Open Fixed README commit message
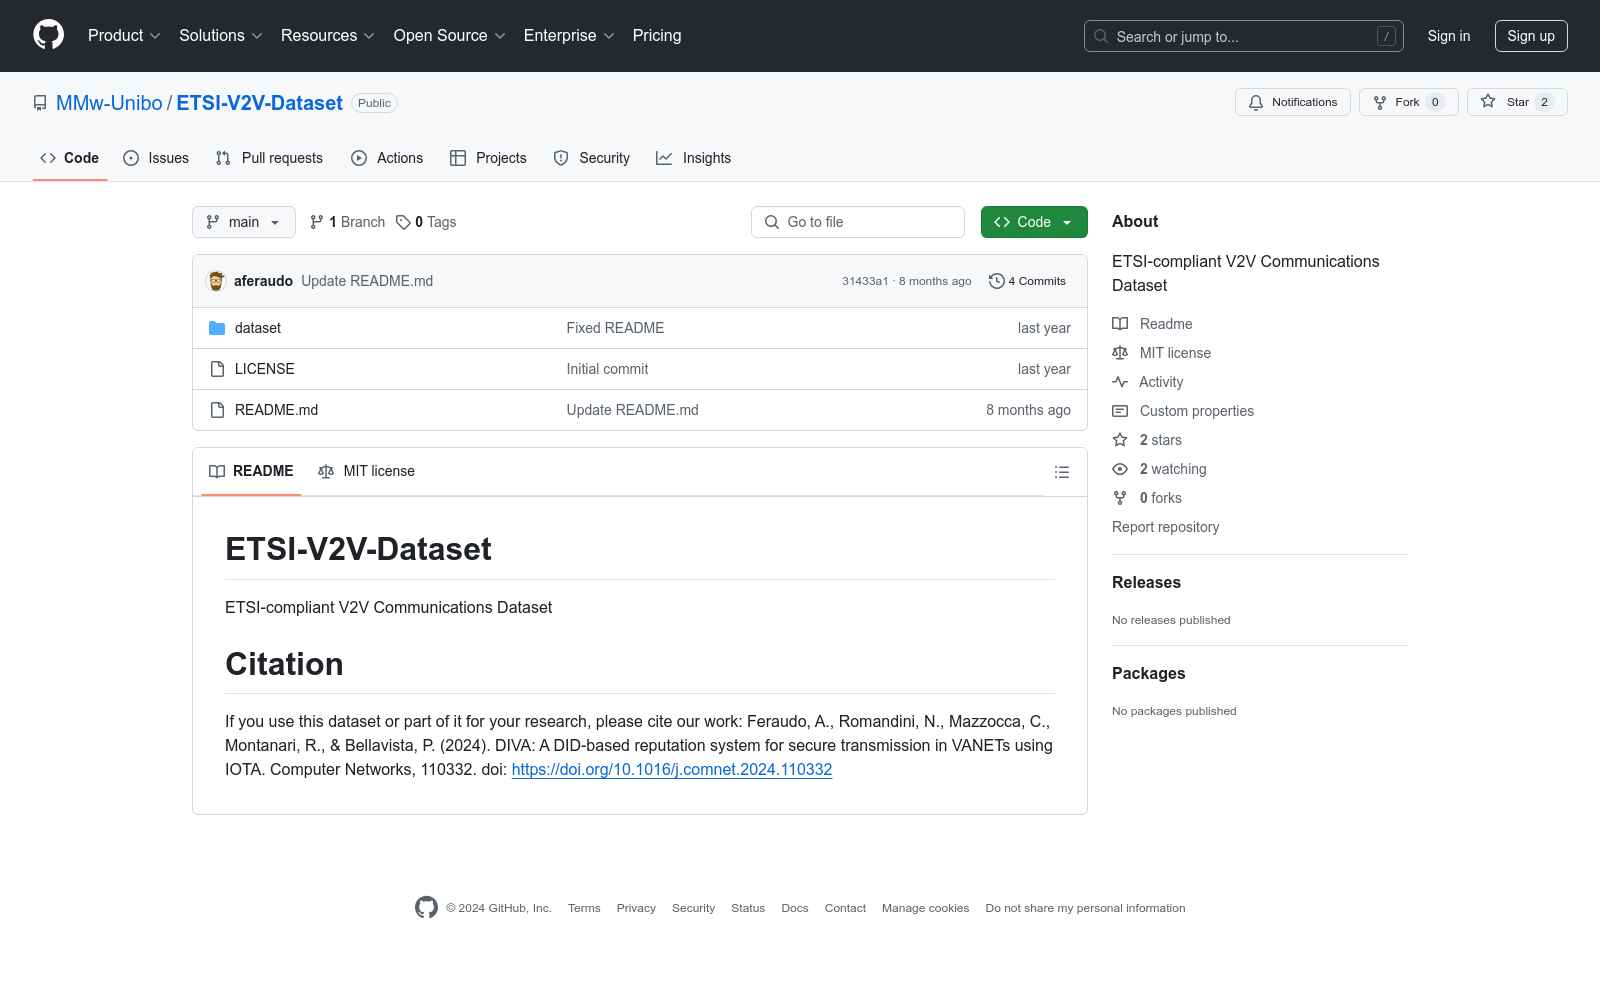 pyautogui.click(x=615, y=328)
